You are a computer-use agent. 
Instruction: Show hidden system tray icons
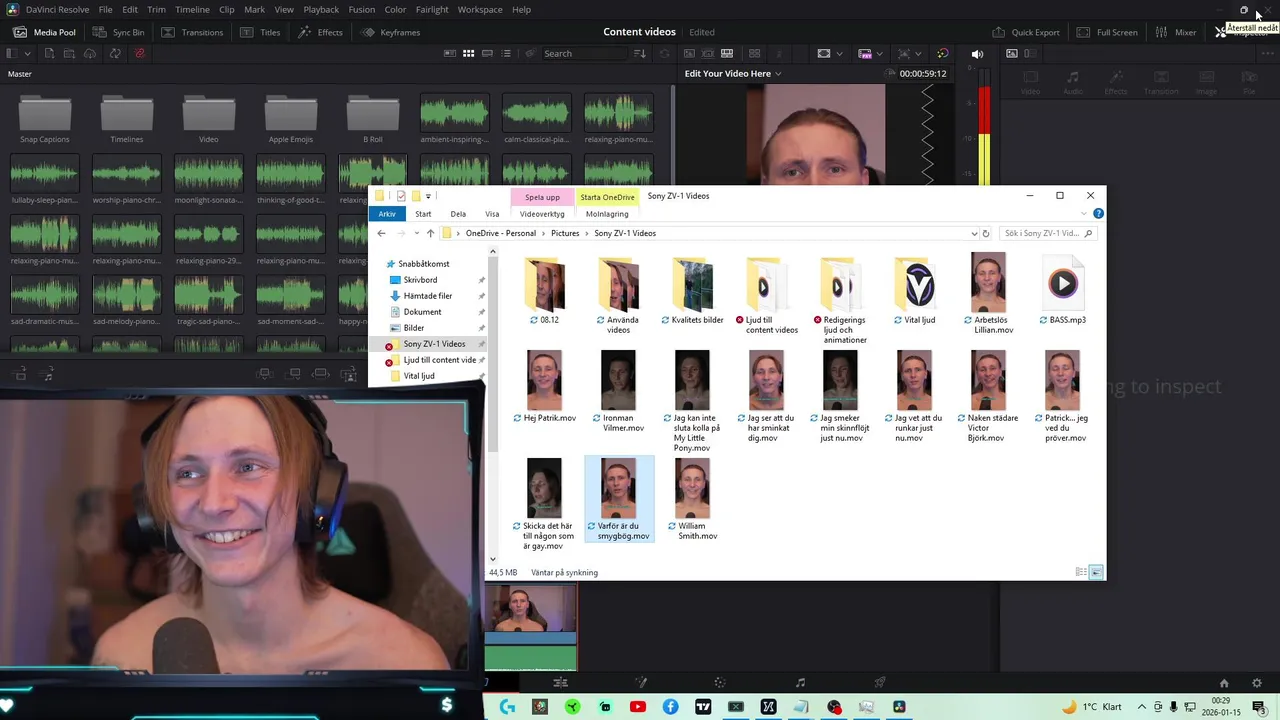pyautogui.click(x=1140, y=707)
